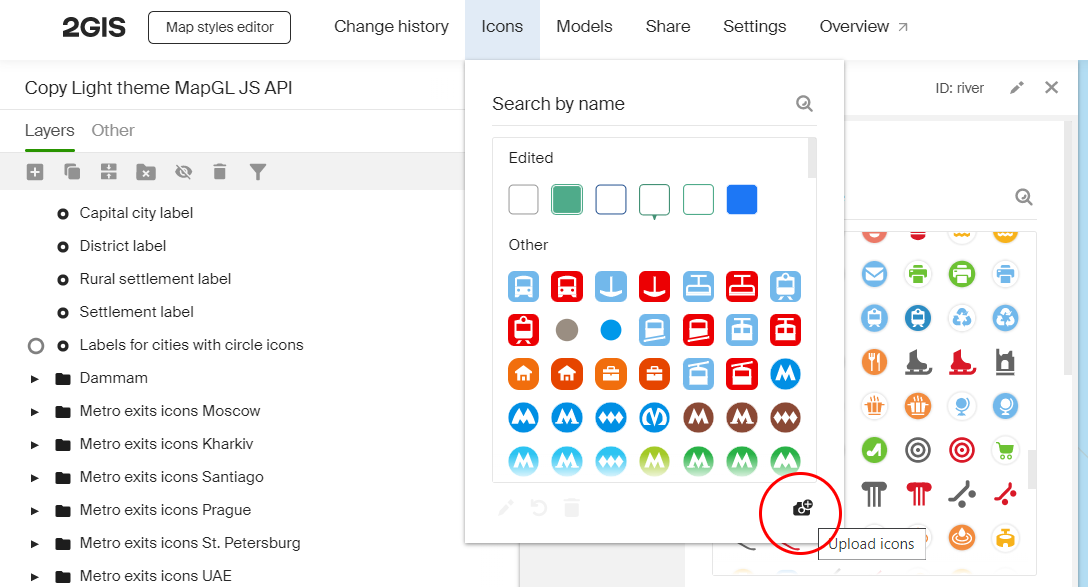The height and width of the screenshot is (587, 1089).
Task: Open search by name magnifier in Icons panel
Action: (x=804, y=103)
